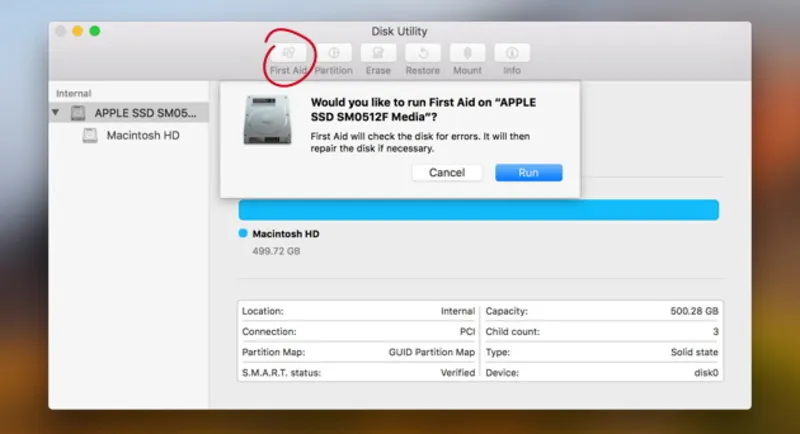Screen dimensions: 800x434
Task: Select APPLE SSD SM05... in the sidebar
Action: pyautogui.click(x=129, y=113)
